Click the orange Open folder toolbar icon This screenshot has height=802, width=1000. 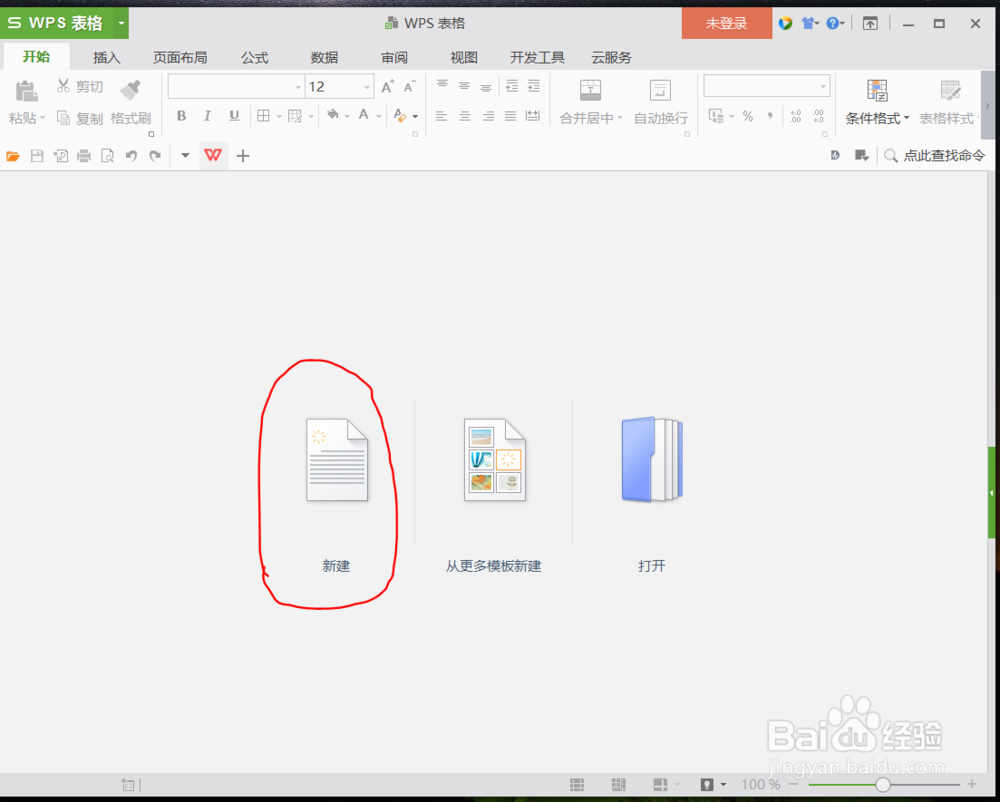(x=13, y=156)
